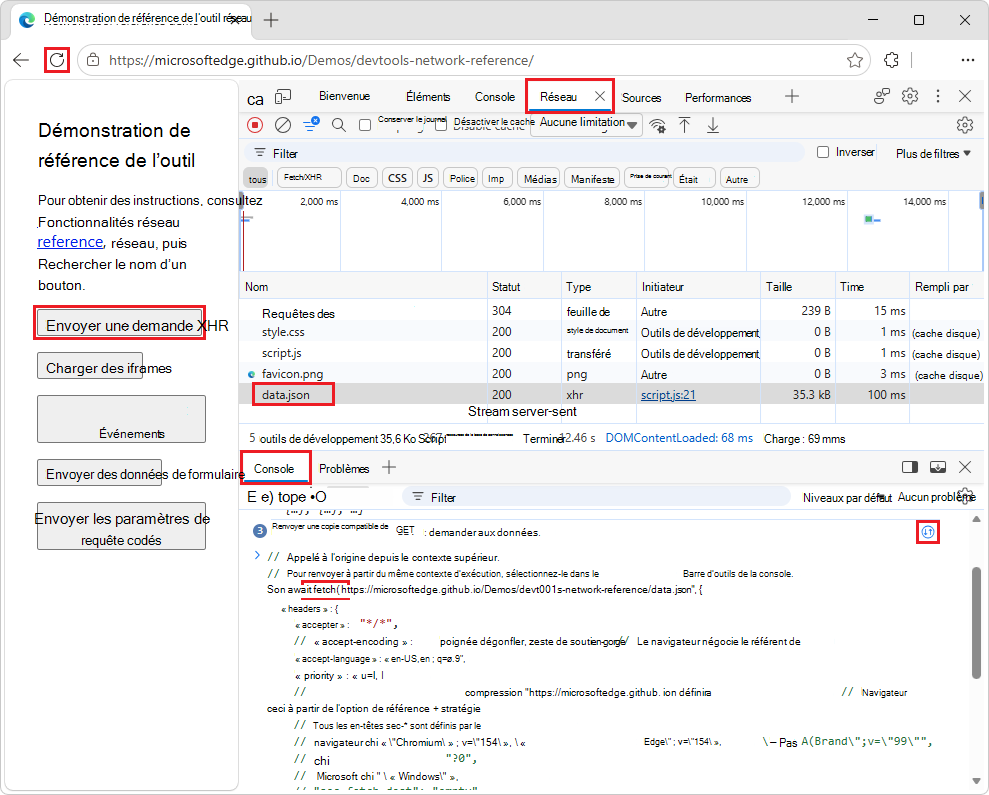
Task: Open the Sources tab
Action: coord(641,97)
